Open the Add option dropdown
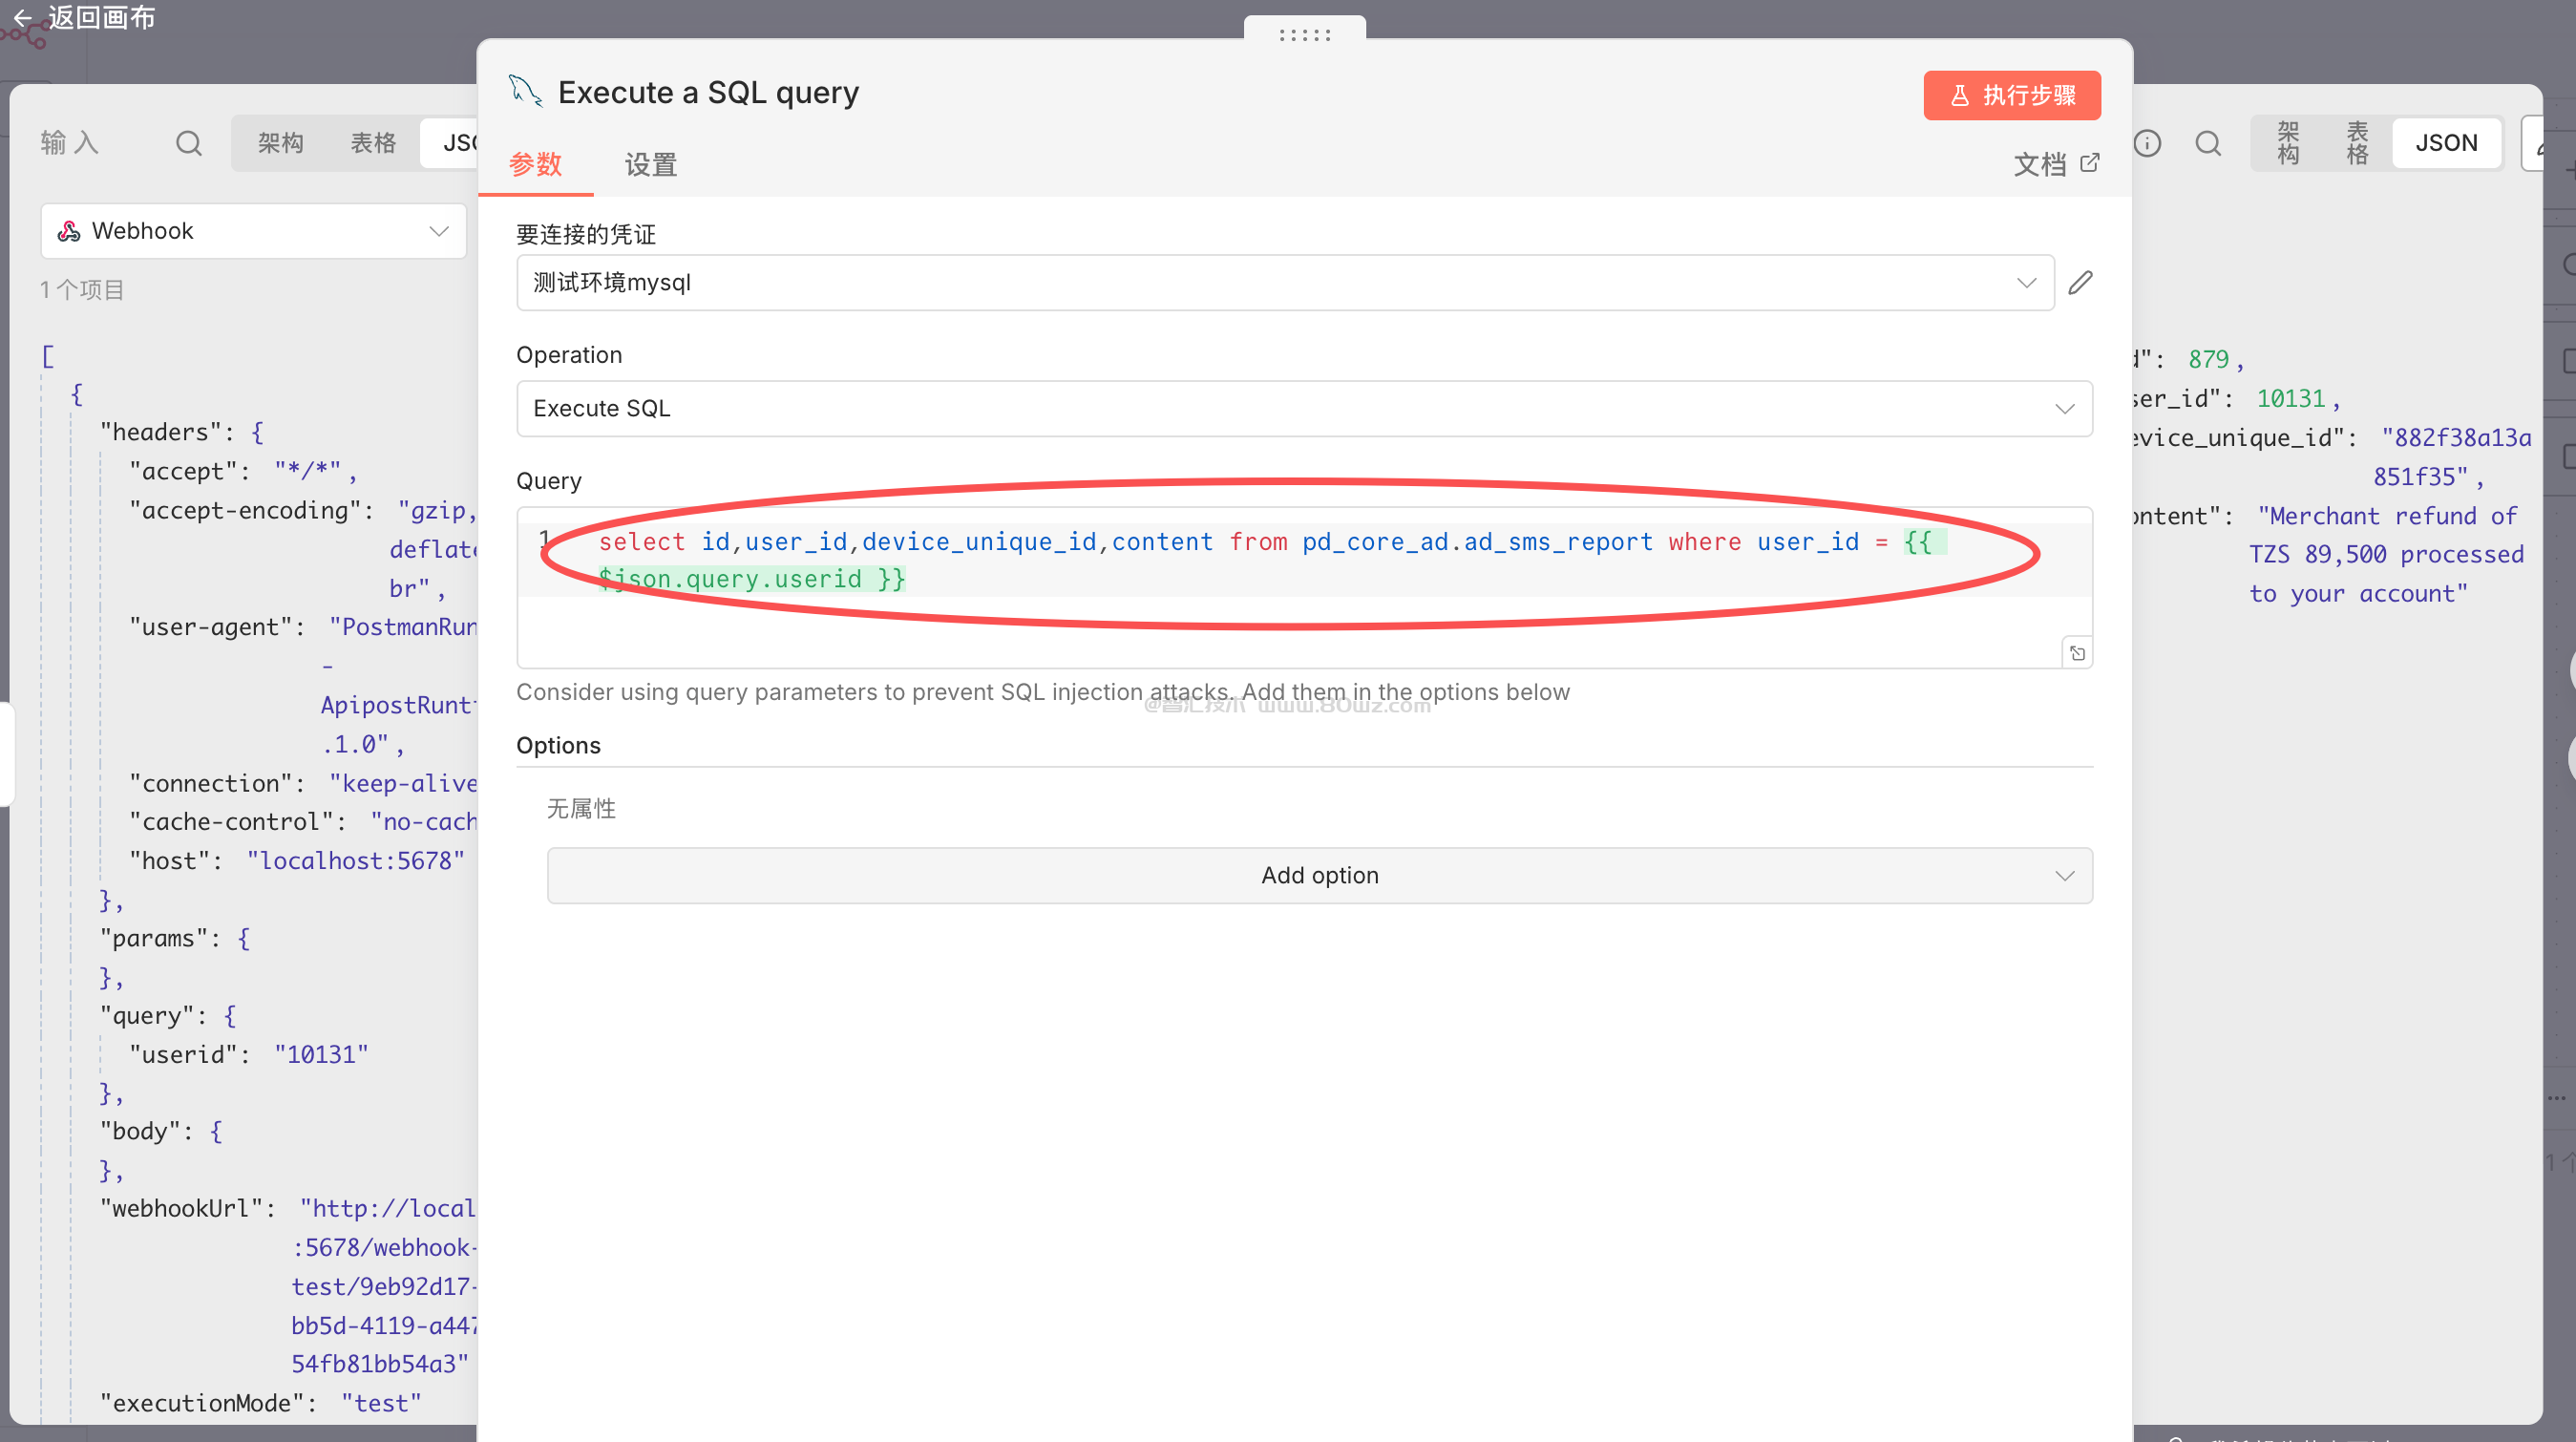2576x1442 pixels. (x=1319, y=875)
